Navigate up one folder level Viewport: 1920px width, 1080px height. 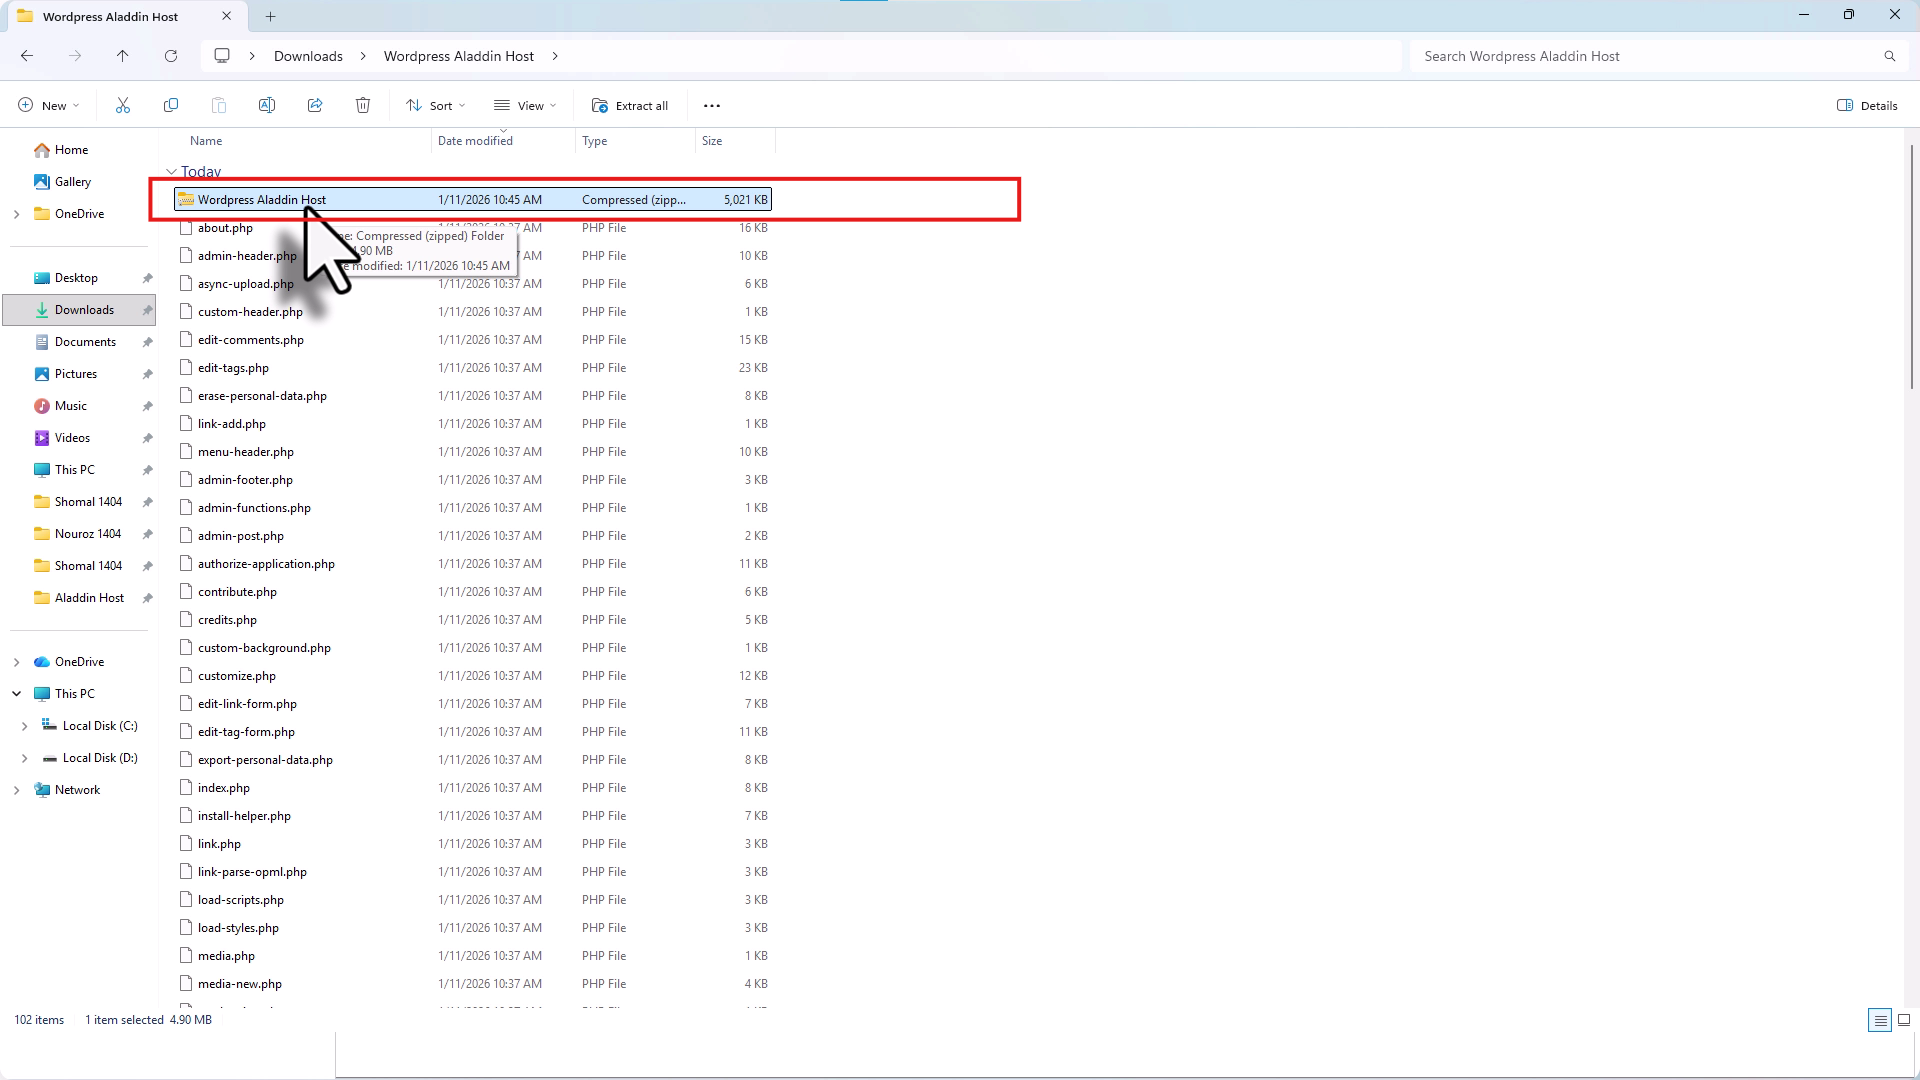coord(123,56)
